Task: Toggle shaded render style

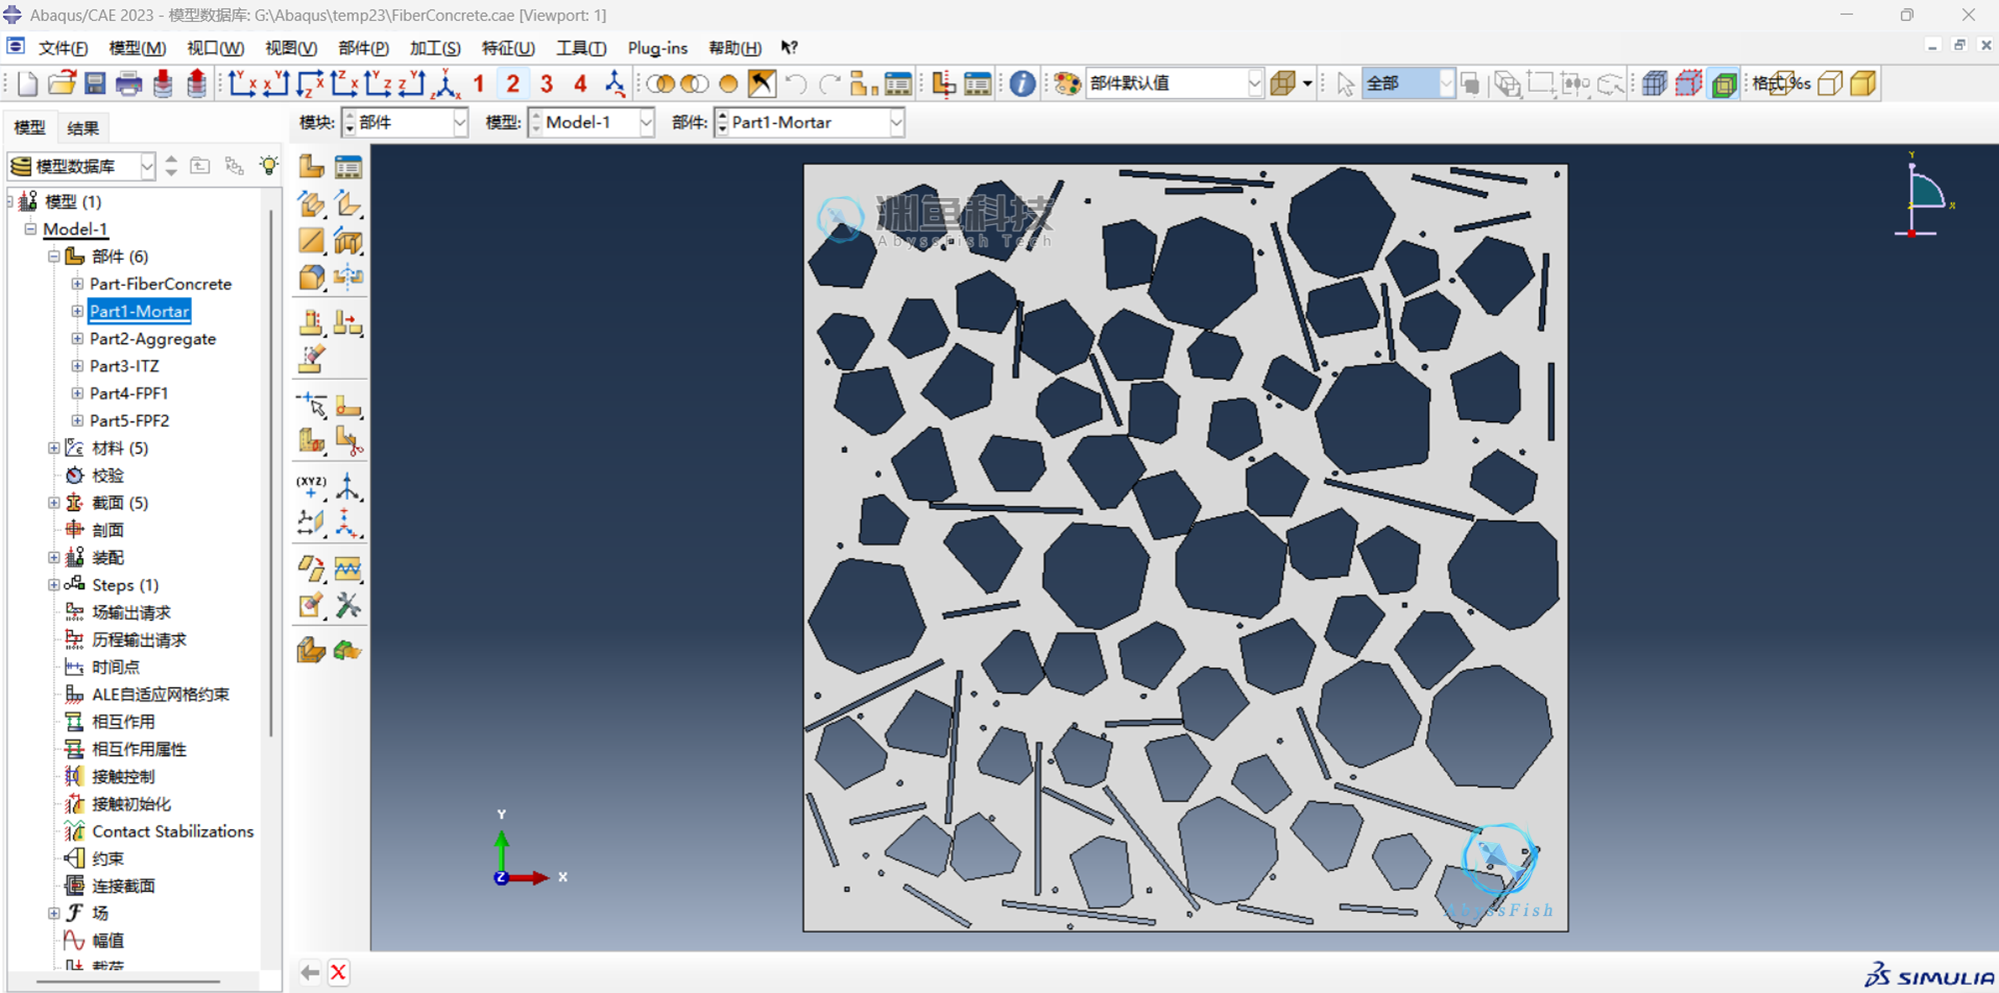Action: click(1864, 84)
